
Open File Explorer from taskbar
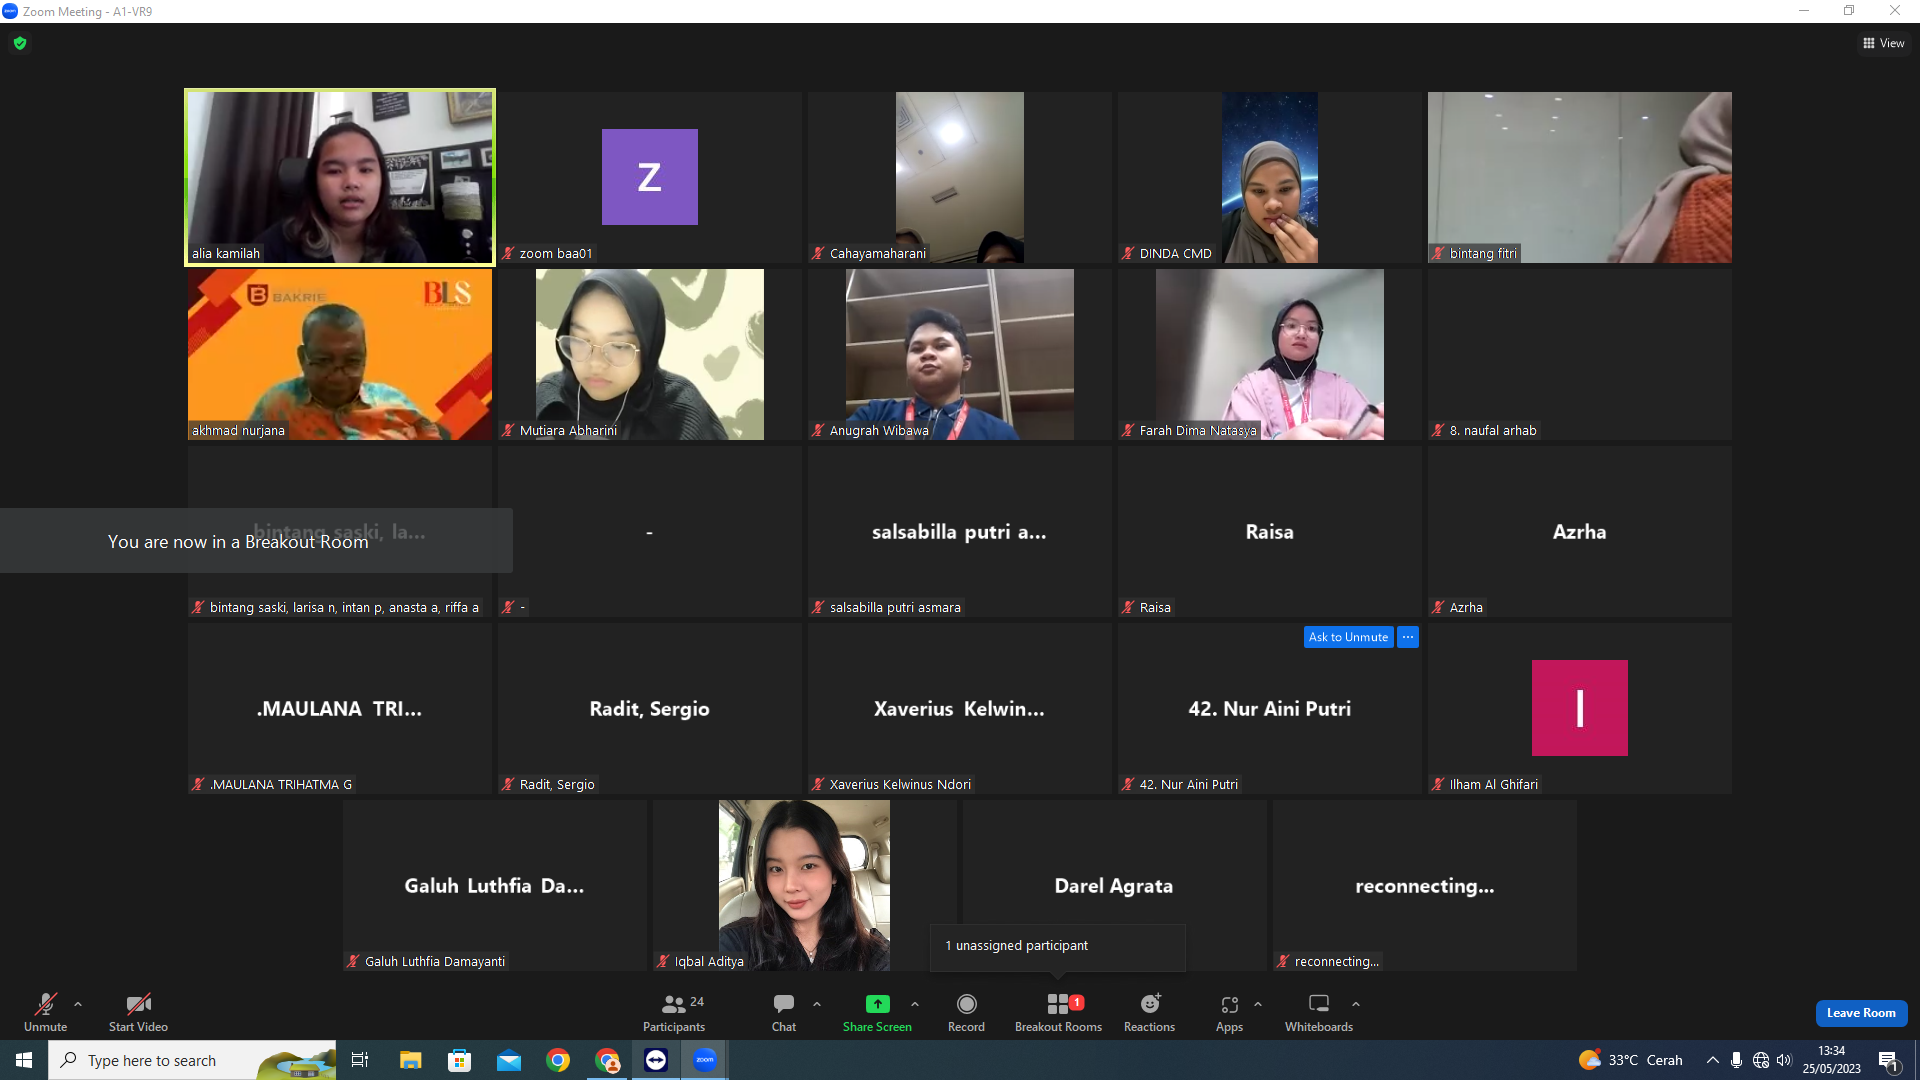pyautogui.click(x=410, y=1060)
